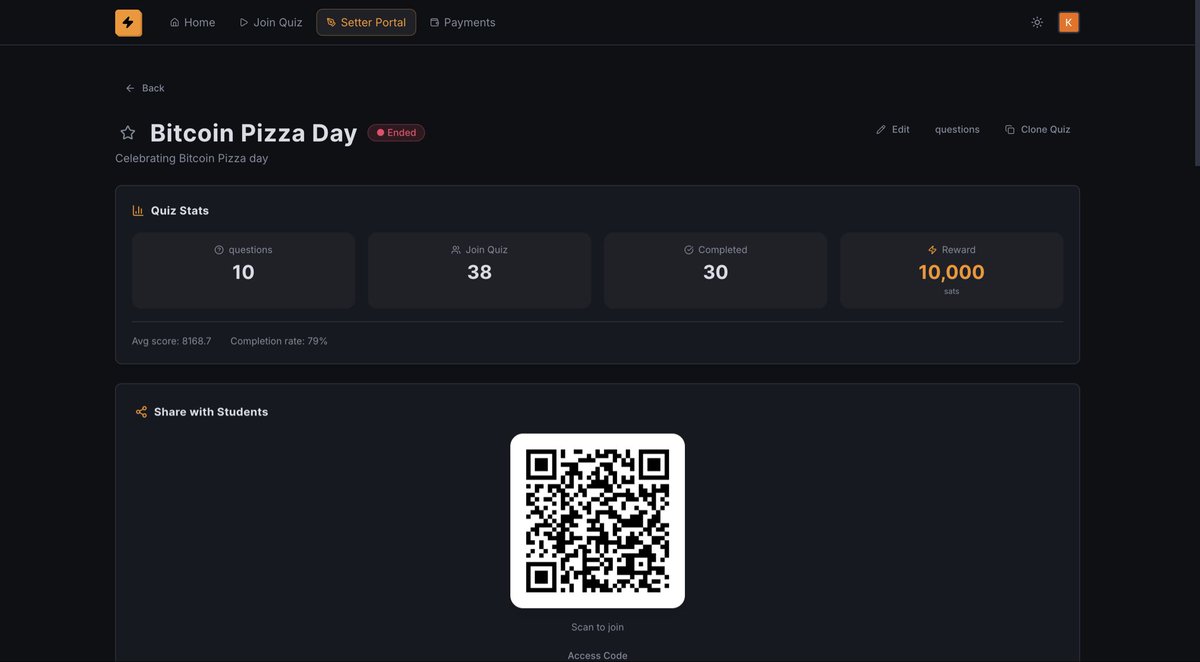Click the wallet icon next to Payments
Image resolution: width=1200 pixels, height=662 pixels.
434,22
